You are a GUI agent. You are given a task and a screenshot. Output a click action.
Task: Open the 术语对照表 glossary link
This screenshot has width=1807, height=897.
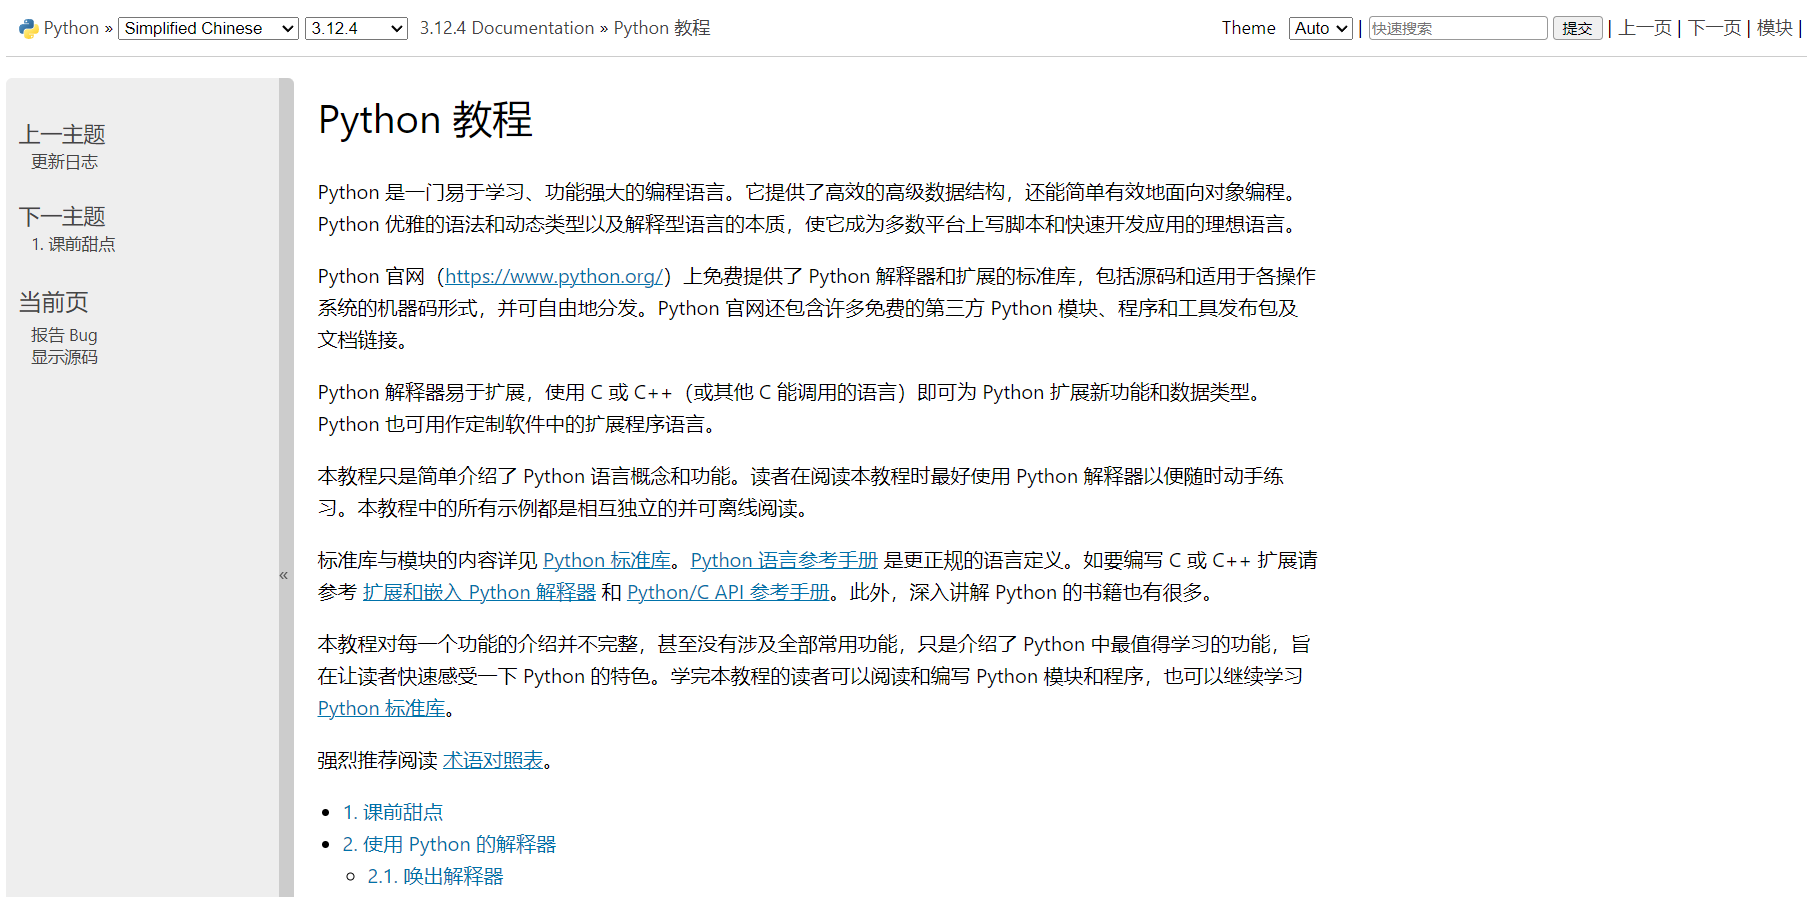pyautogui.click(x=492, y=760)
